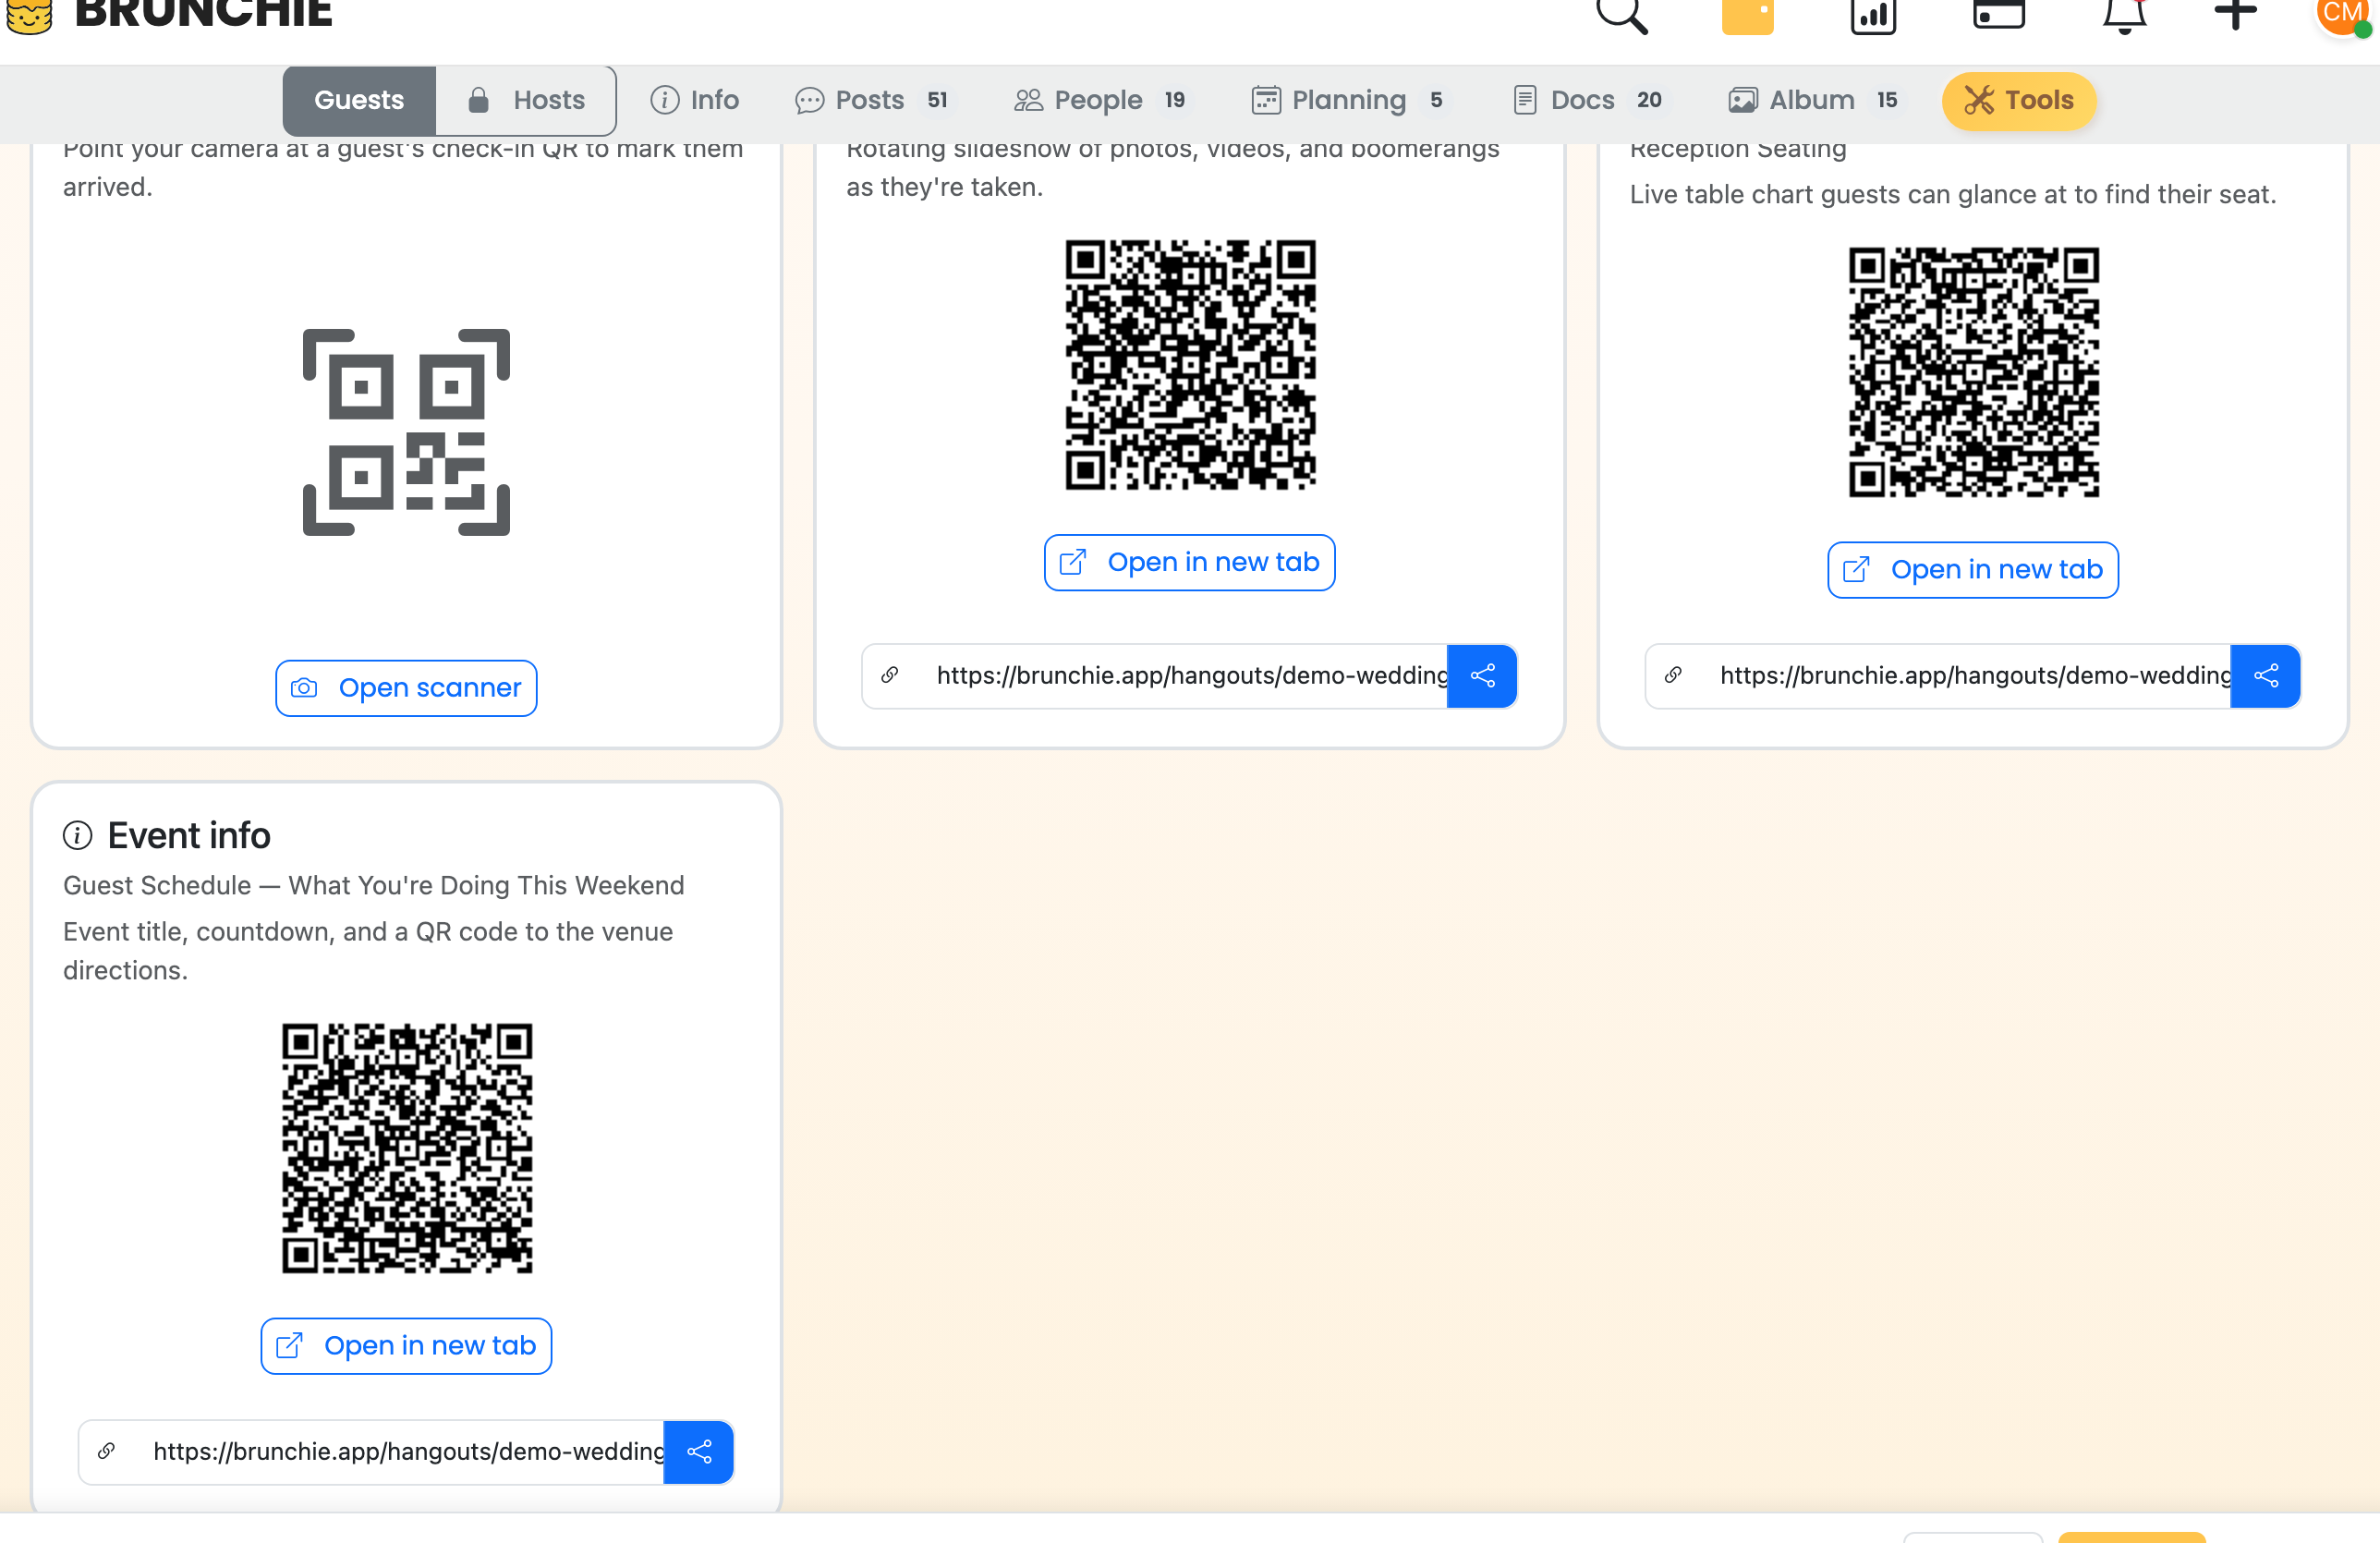Open the Info tab

(x=694, y=100)
